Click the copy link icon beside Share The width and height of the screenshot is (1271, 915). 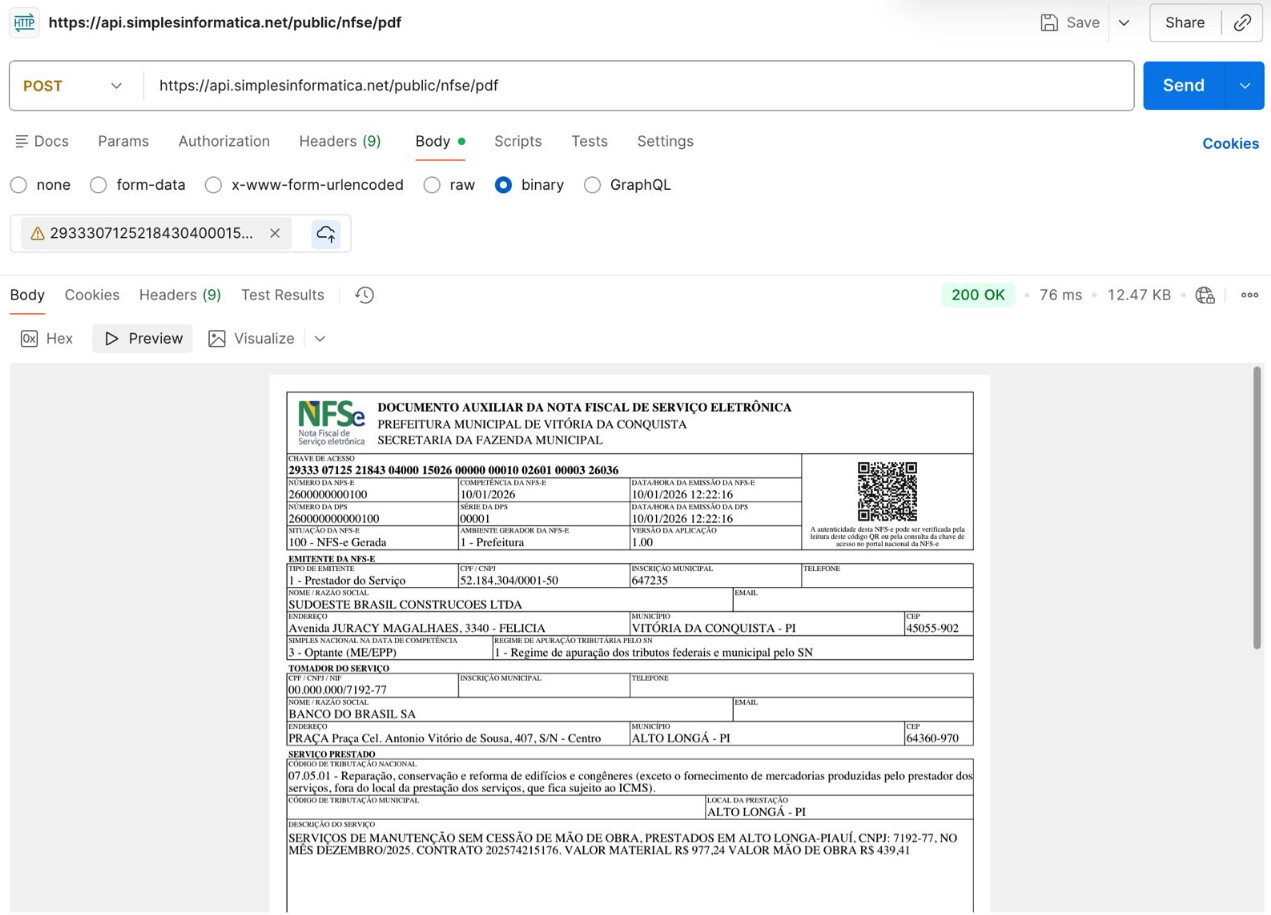click(x=1242, y=22)
